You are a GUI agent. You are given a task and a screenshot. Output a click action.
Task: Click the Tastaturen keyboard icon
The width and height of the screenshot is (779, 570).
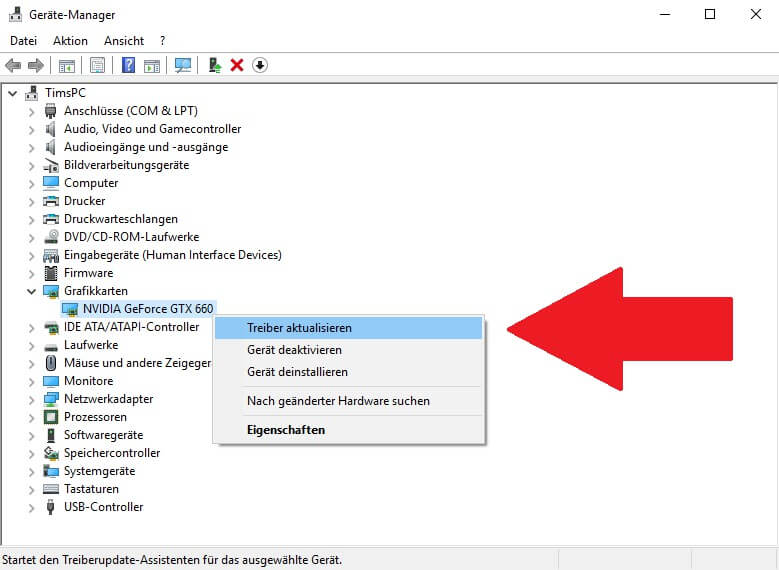tap(51, 489)
